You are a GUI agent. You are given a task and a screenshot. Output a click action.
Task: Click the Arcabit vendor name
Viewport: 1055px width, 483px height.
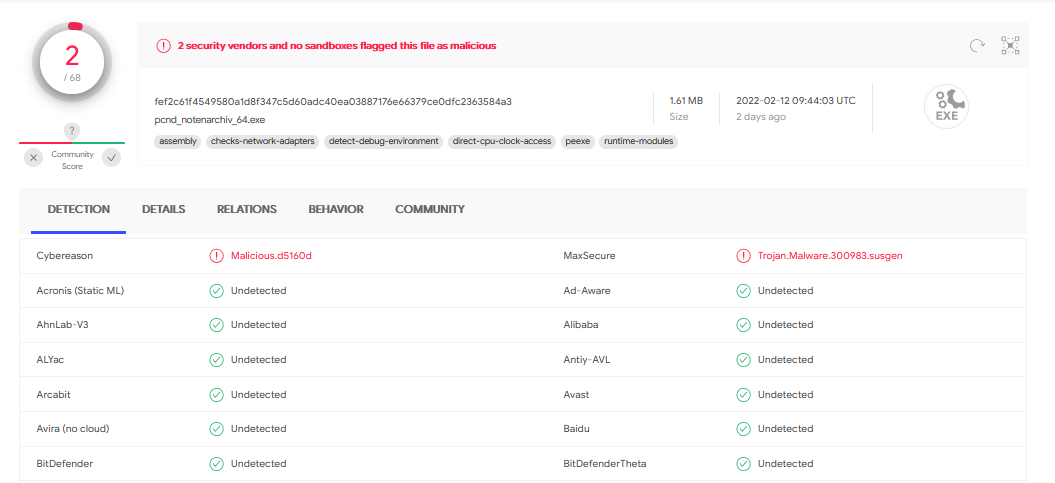[x=53, y=394]
